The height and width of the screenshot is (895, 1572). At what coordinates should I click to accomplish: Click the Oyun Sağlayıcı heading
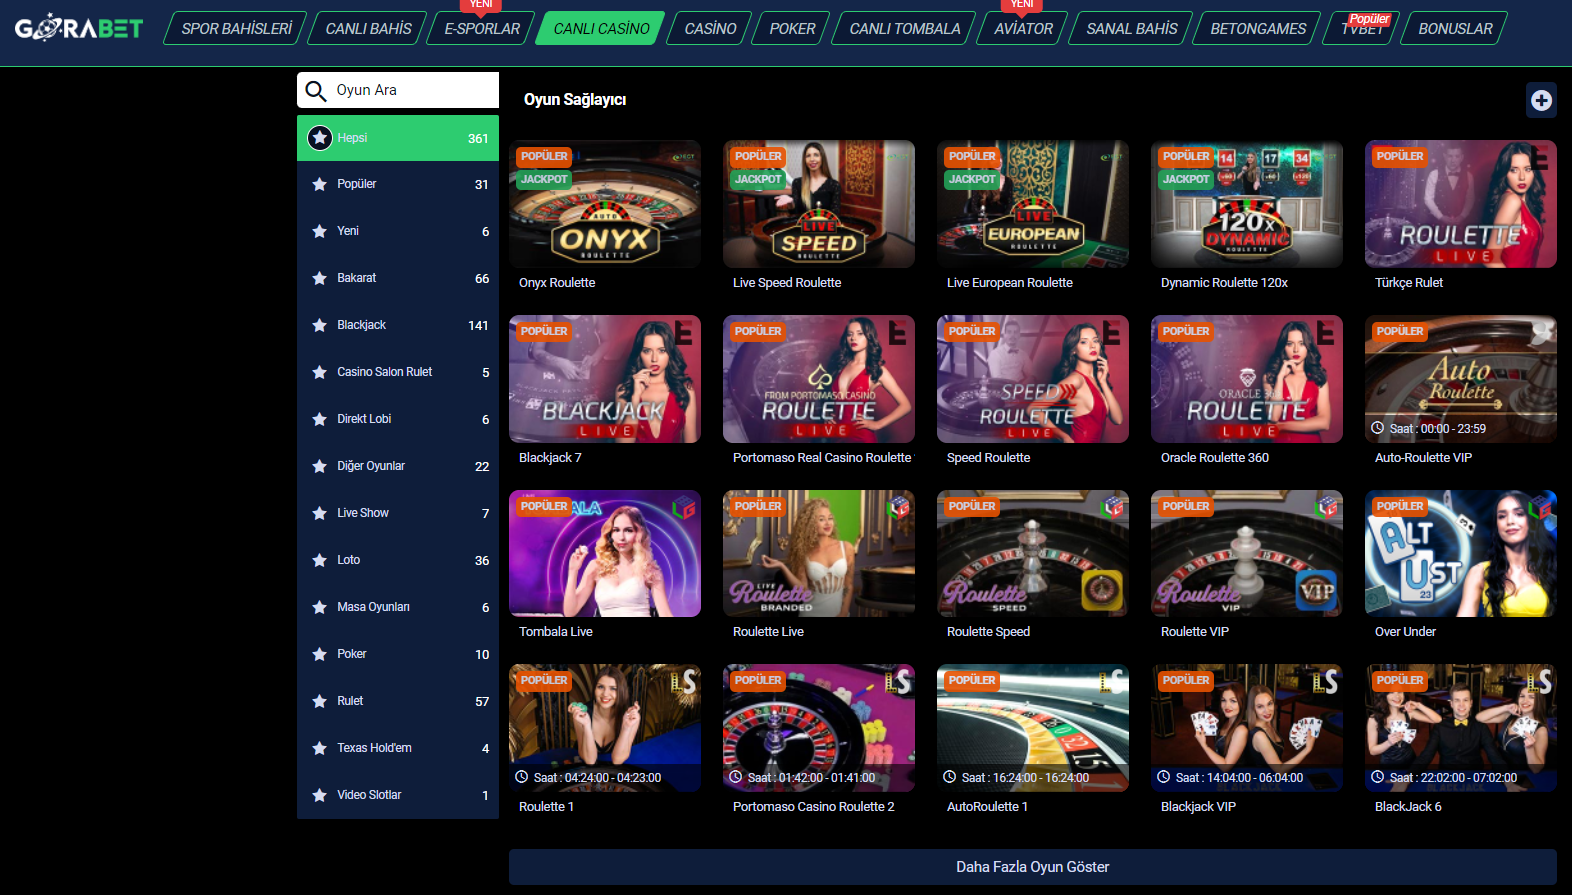[575, 100]
